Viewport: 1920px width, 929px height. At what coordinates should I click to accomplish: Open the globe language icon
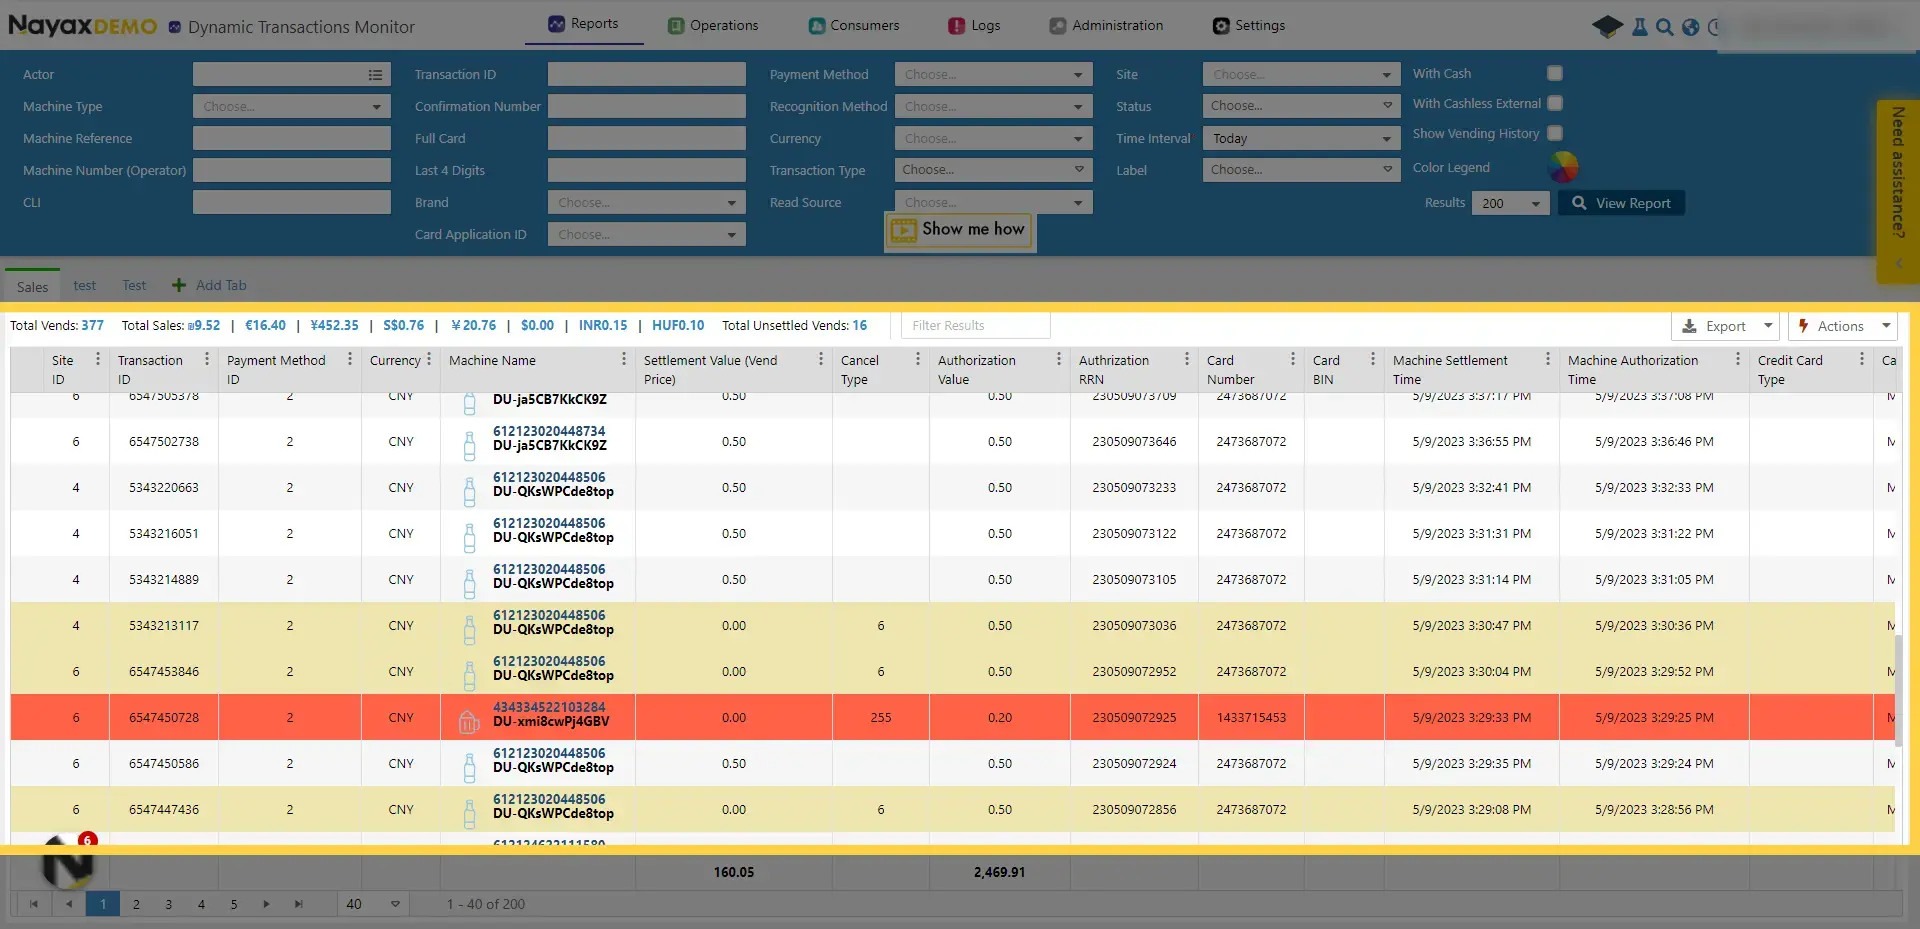(1690, 27)
